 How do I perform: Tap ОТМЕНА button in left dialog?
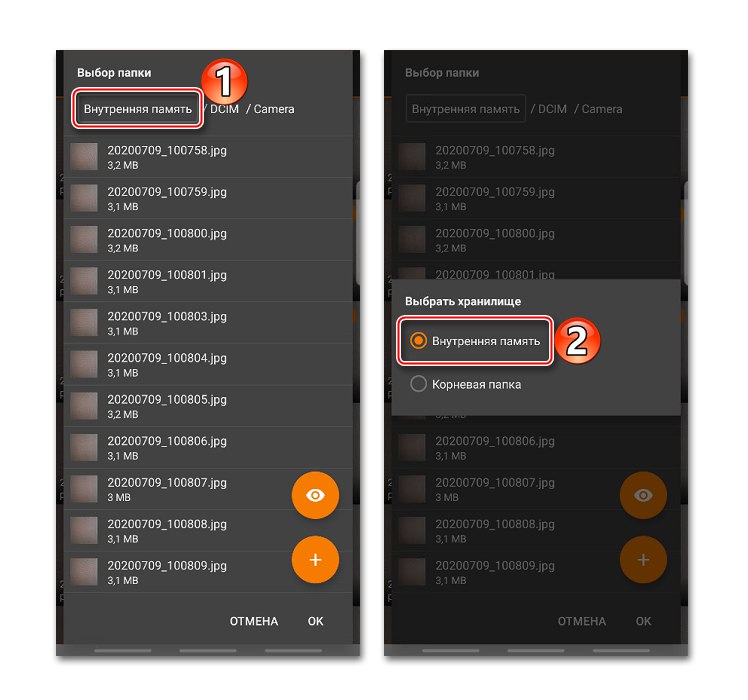click(254, 621)
